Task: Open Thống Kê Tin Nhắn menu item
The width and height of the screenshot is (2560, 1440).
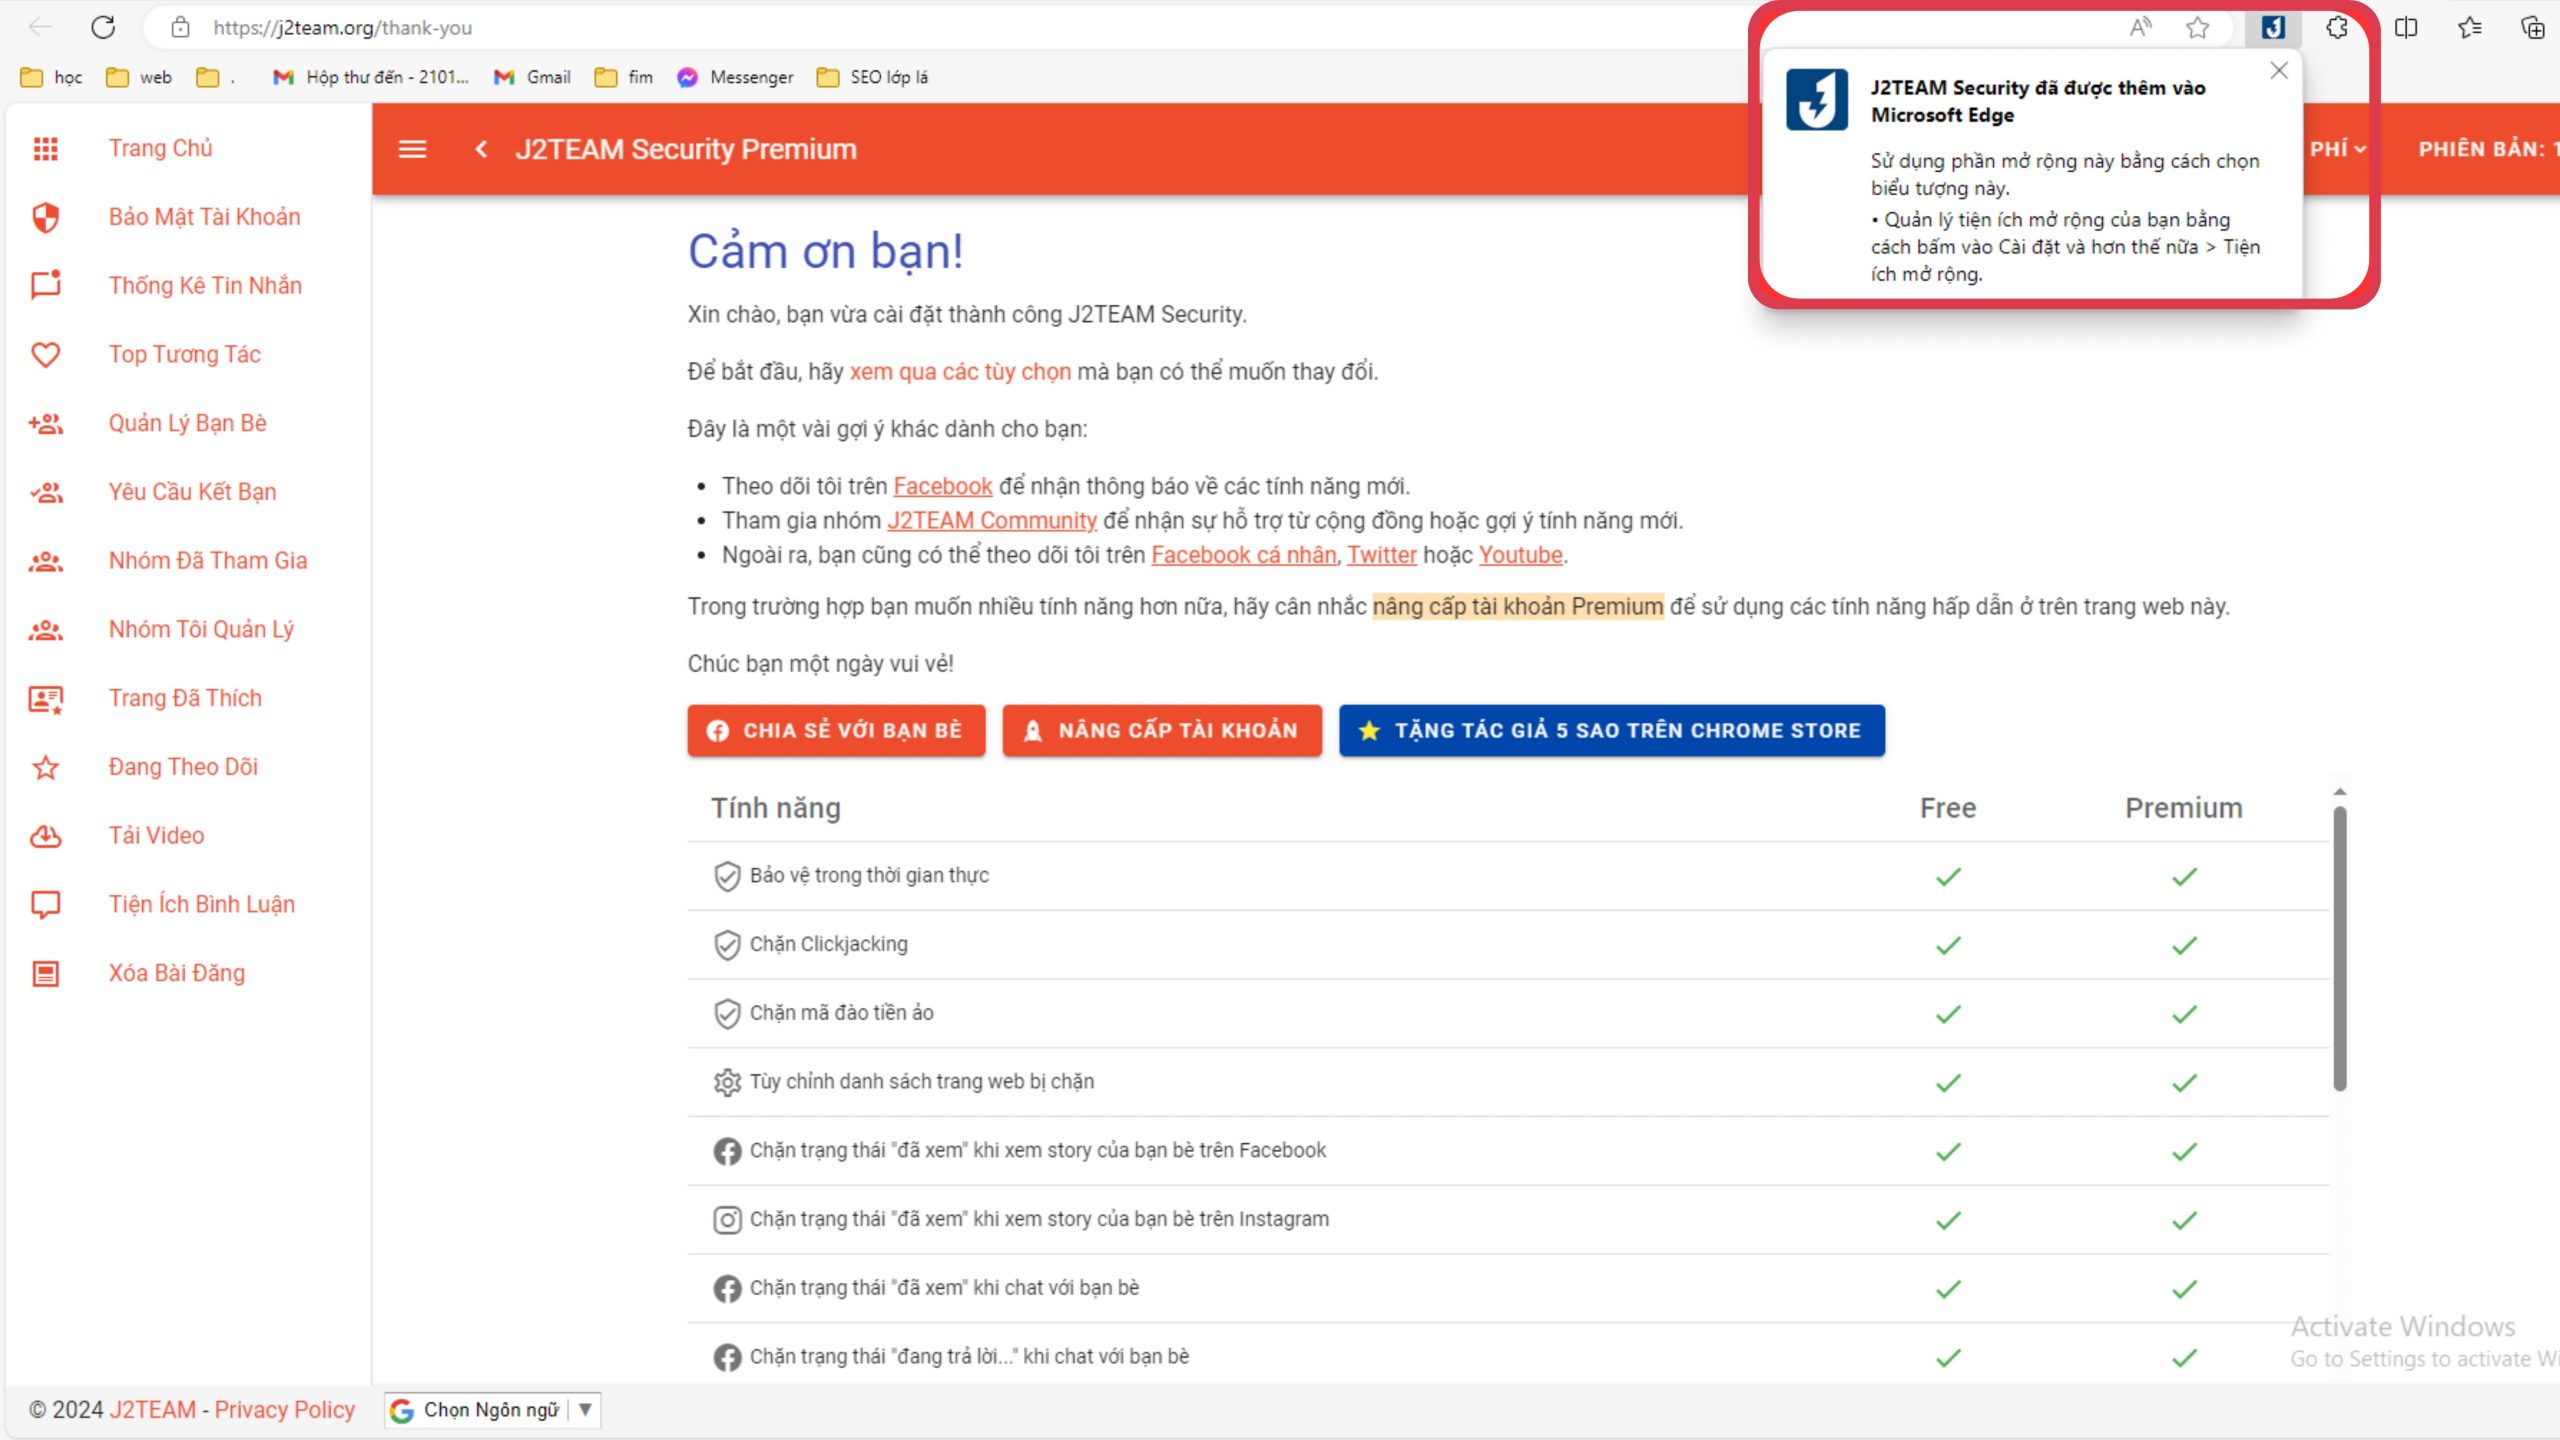Action: coord(205,286)
